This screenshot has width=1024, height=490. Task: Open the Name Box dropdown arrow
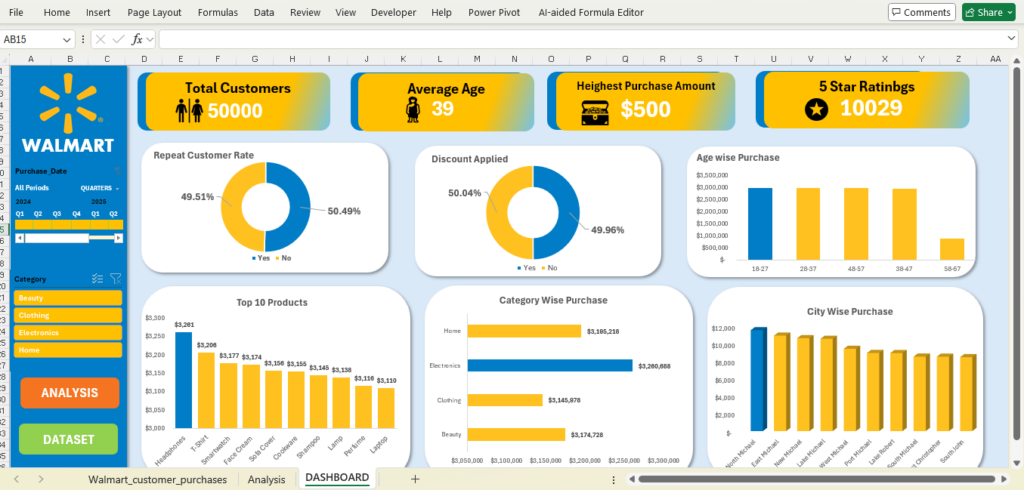[x=67, y=39]
